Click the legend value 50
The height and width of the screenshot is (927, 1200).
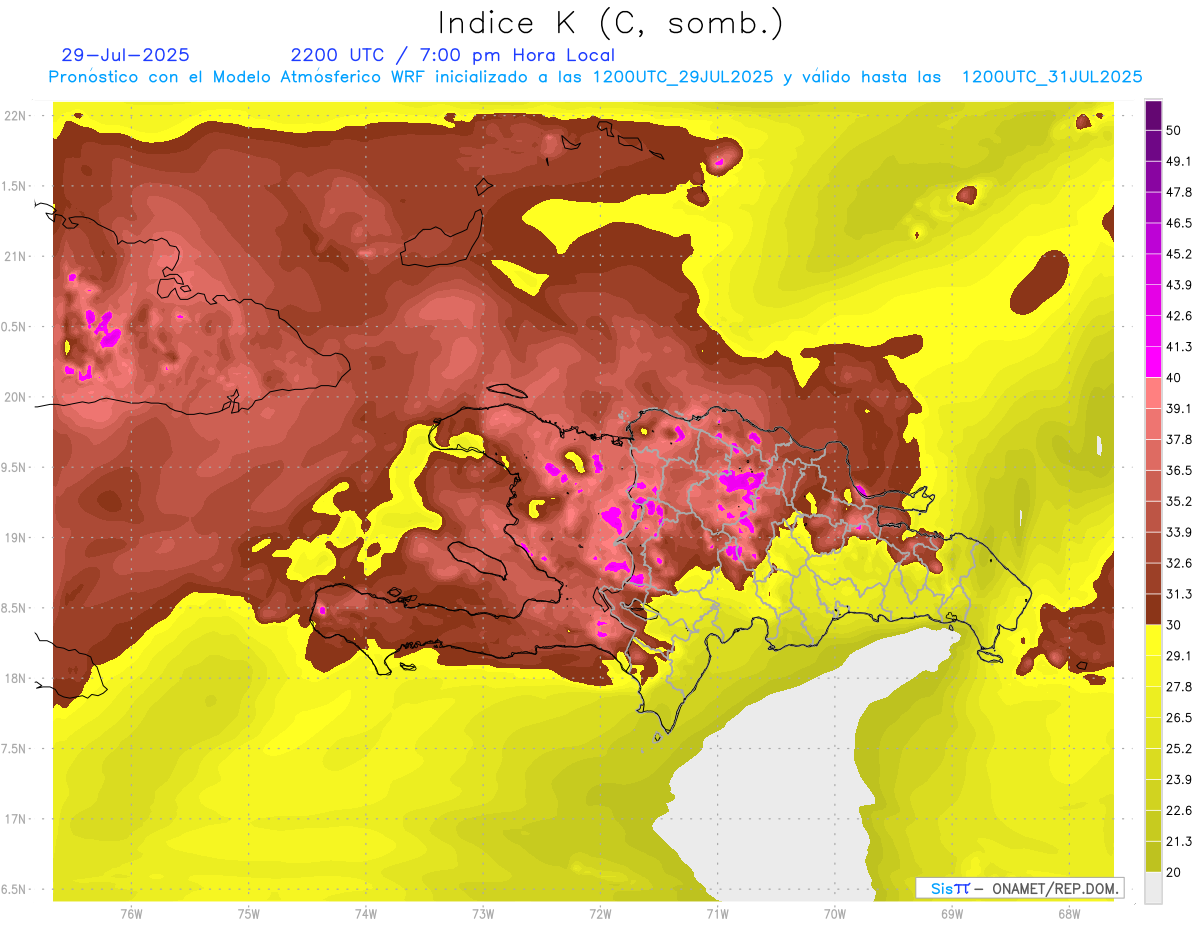pyautogui.click(x=1173, y=130)
